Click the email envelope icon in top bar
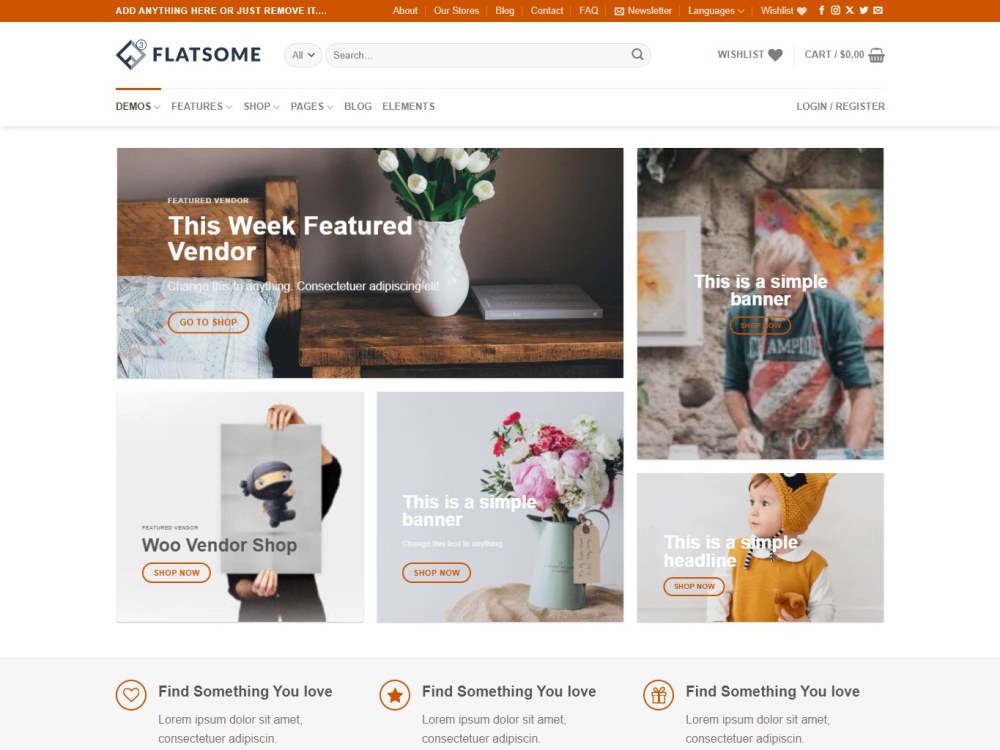 [x=878, y=10]
